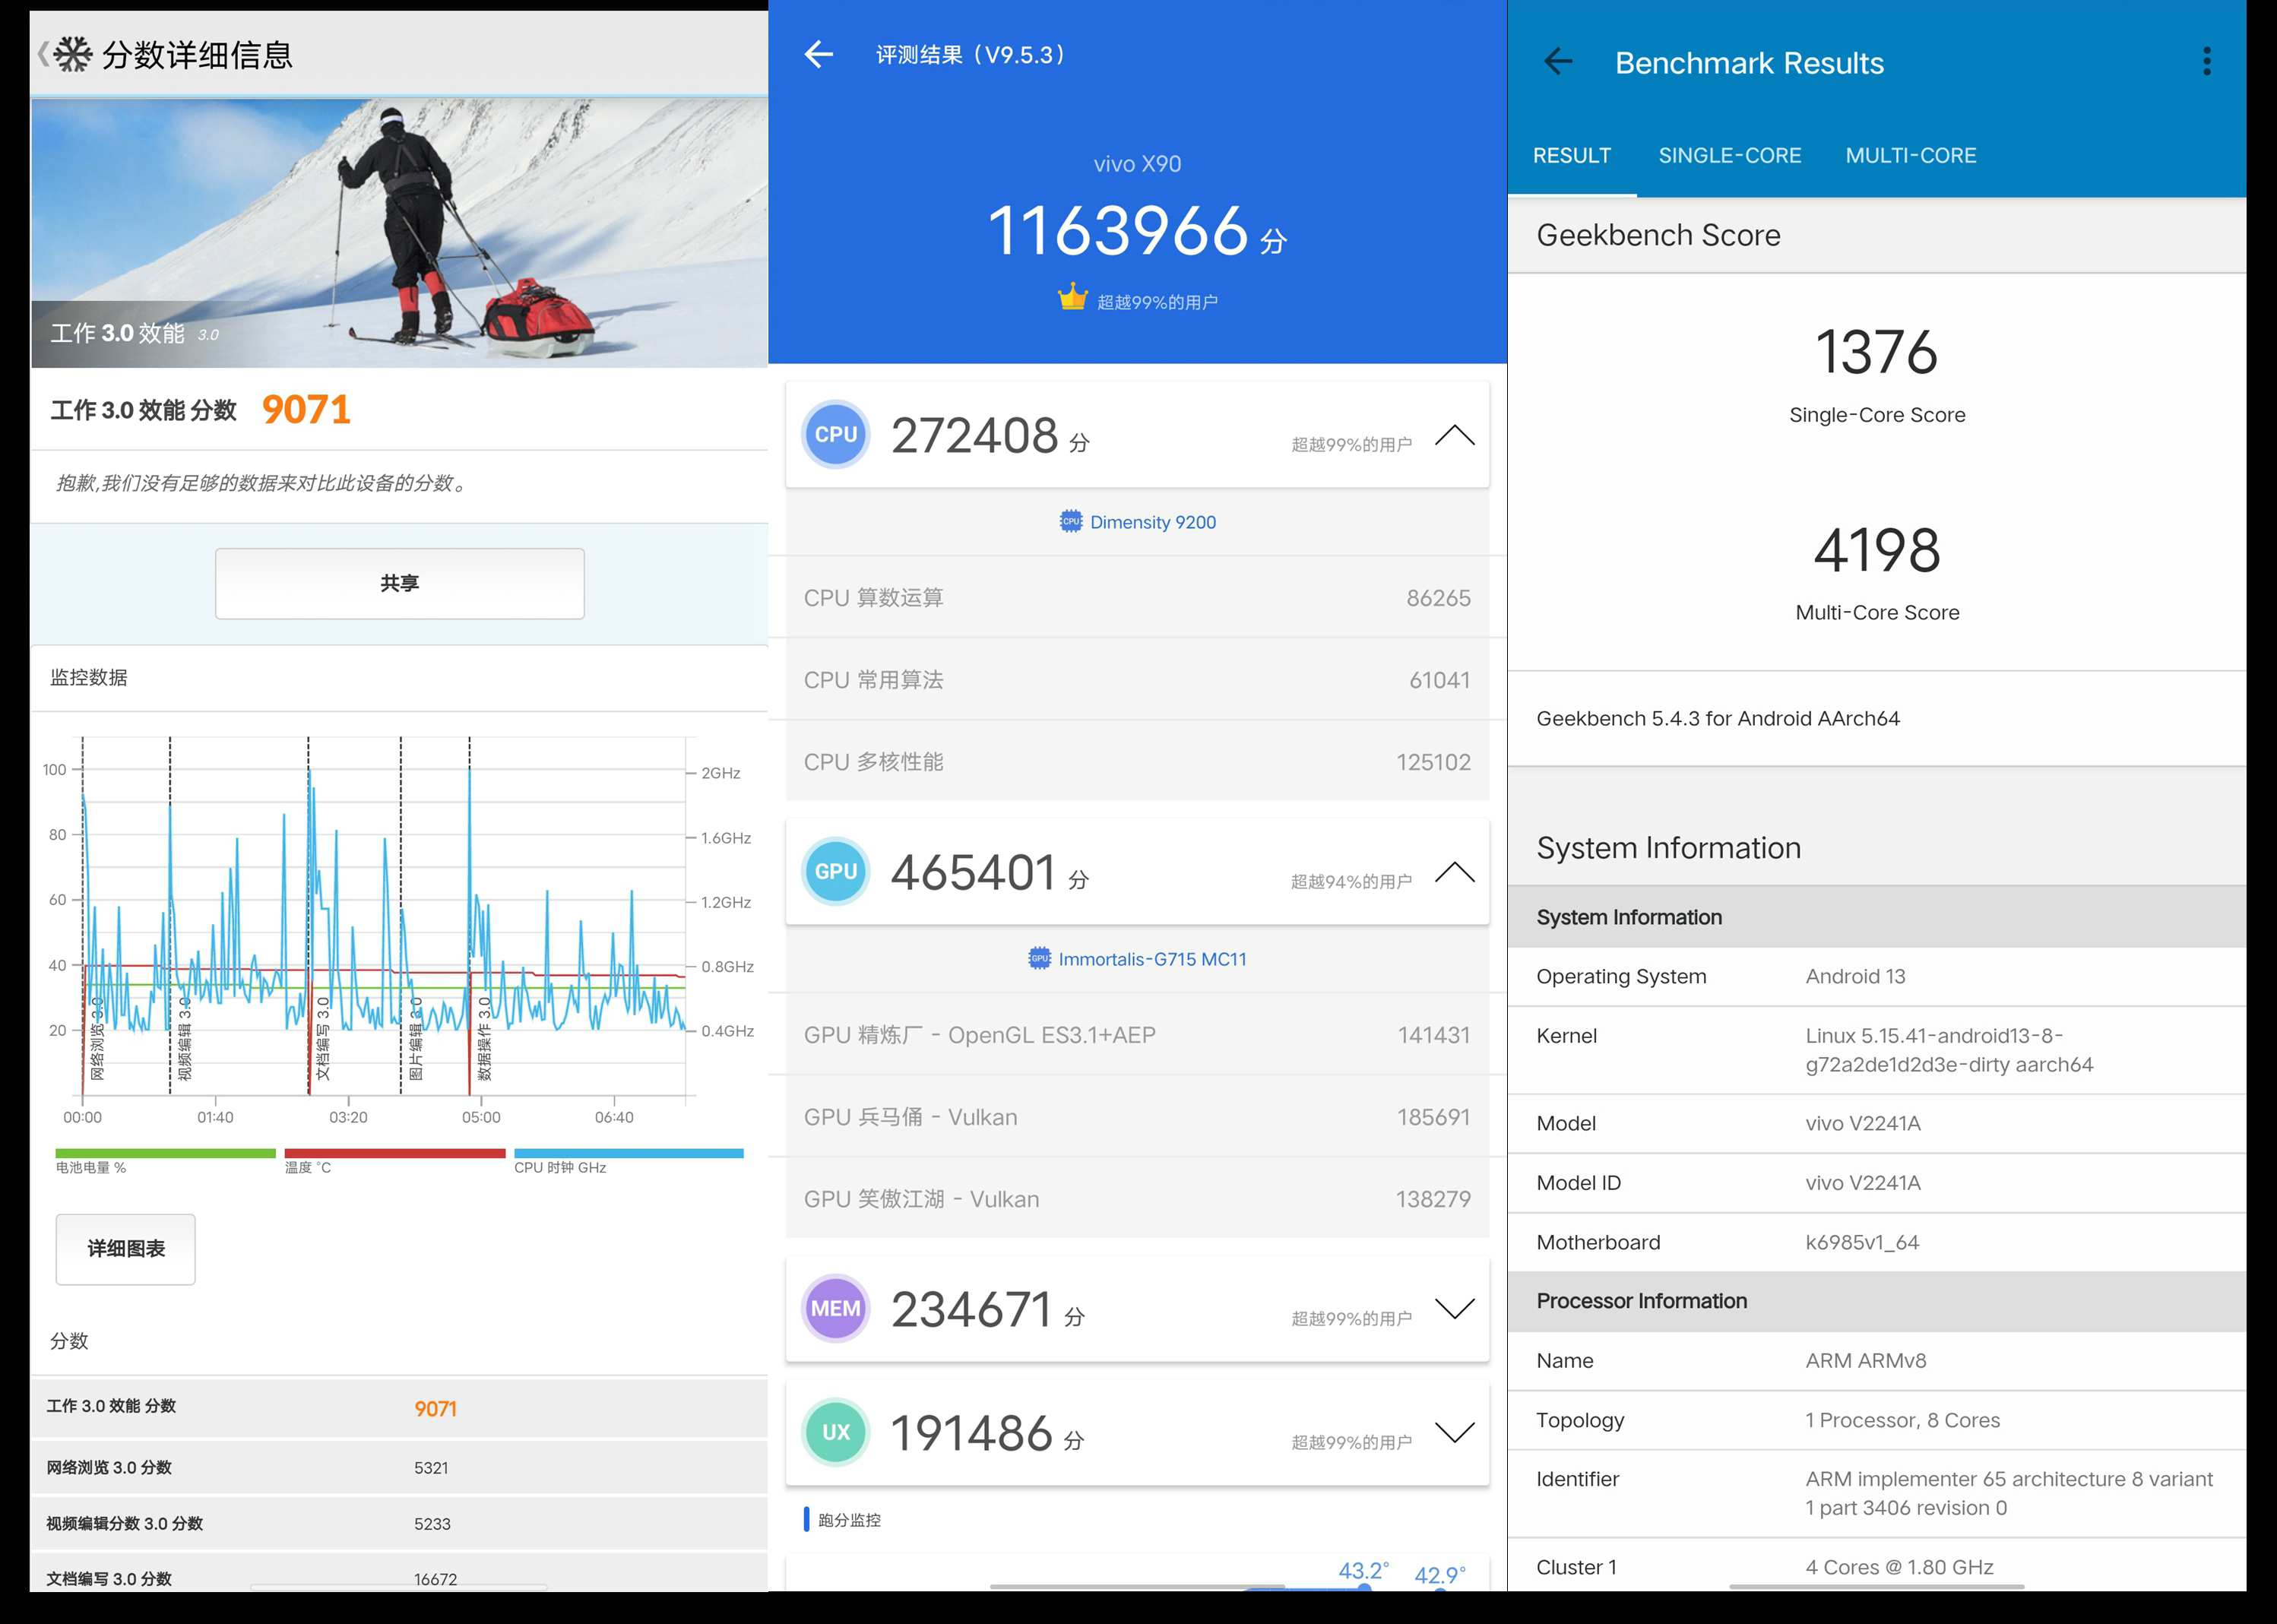This screenshot has width=2277, height=1624.
Task: Go back from AnTuTu results page
Action: pyautogui.click(x=819, y=54)
